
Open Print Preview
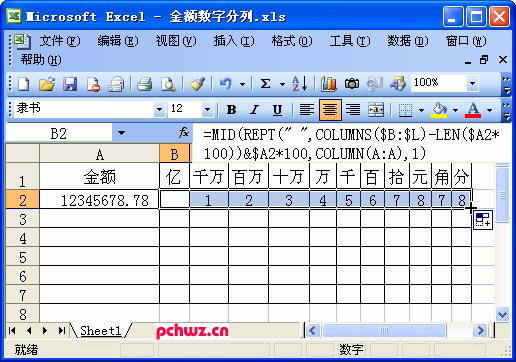tap(168, 84)
